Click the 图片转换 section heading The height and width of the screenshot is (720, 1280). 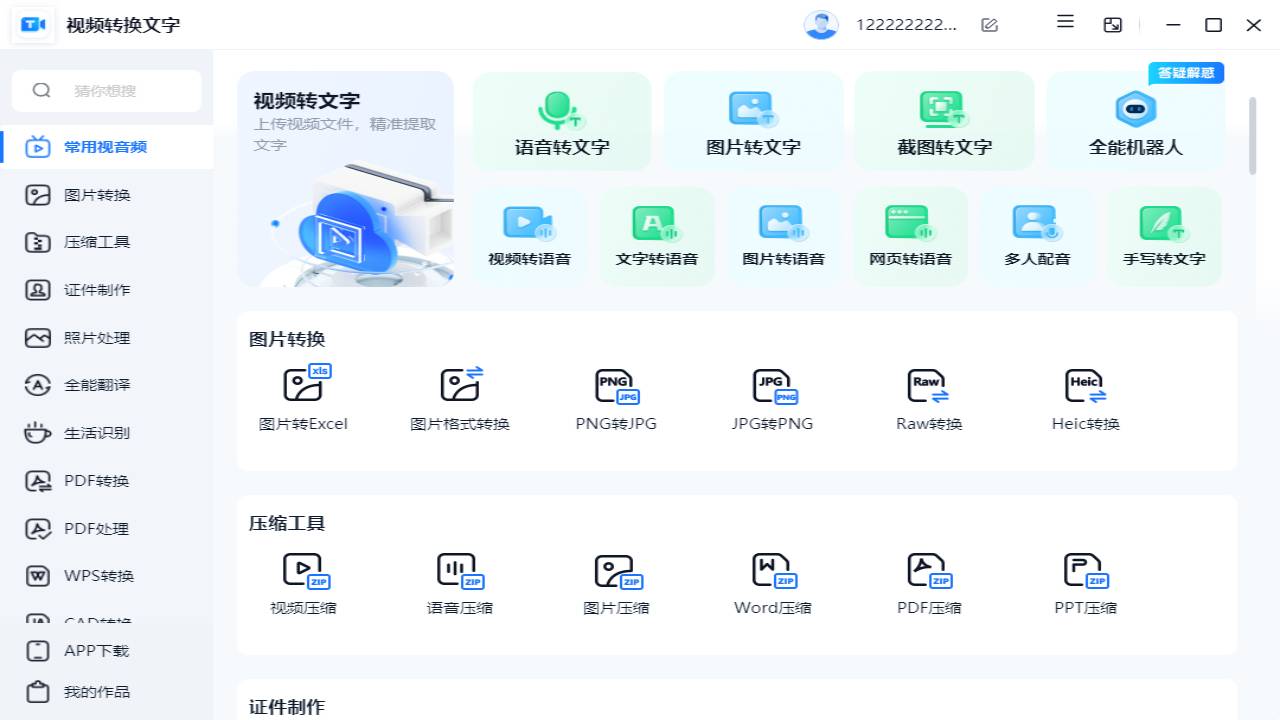coord(287,339)
